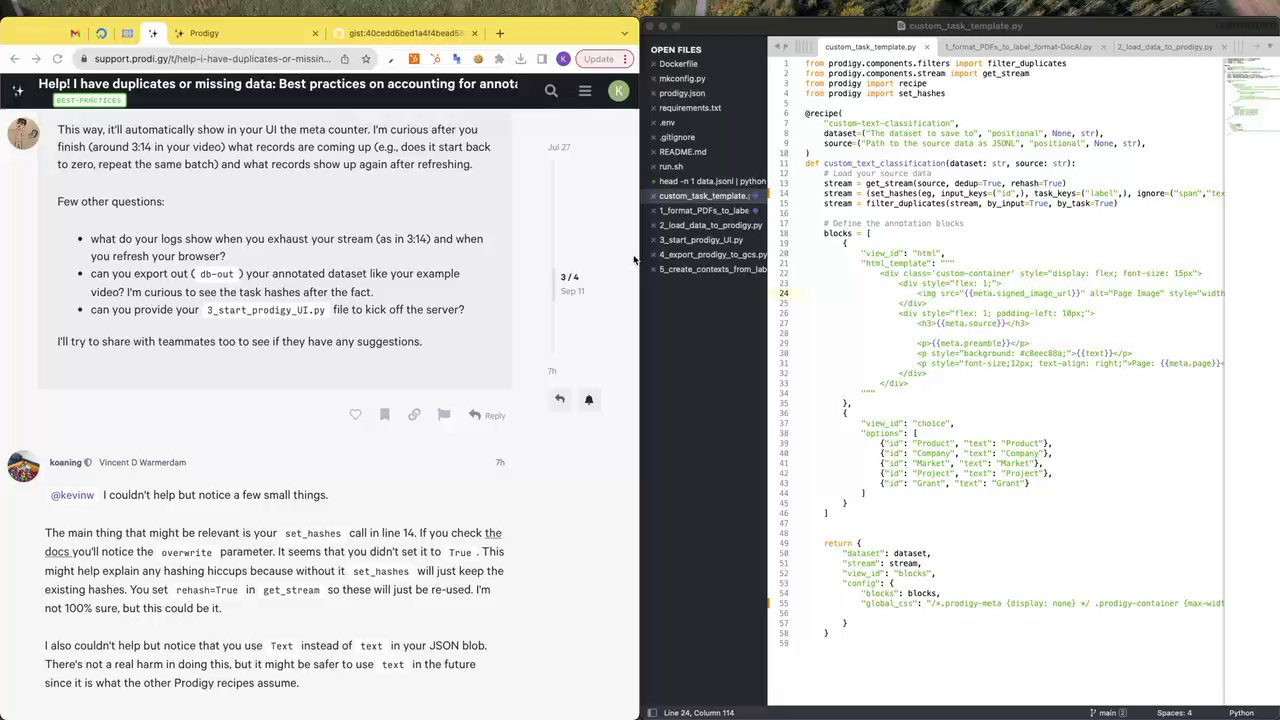The width and height of the screenshot is (1280, 720).
Task: Jump to the Sep 11 timeline date
Action: 572,291
